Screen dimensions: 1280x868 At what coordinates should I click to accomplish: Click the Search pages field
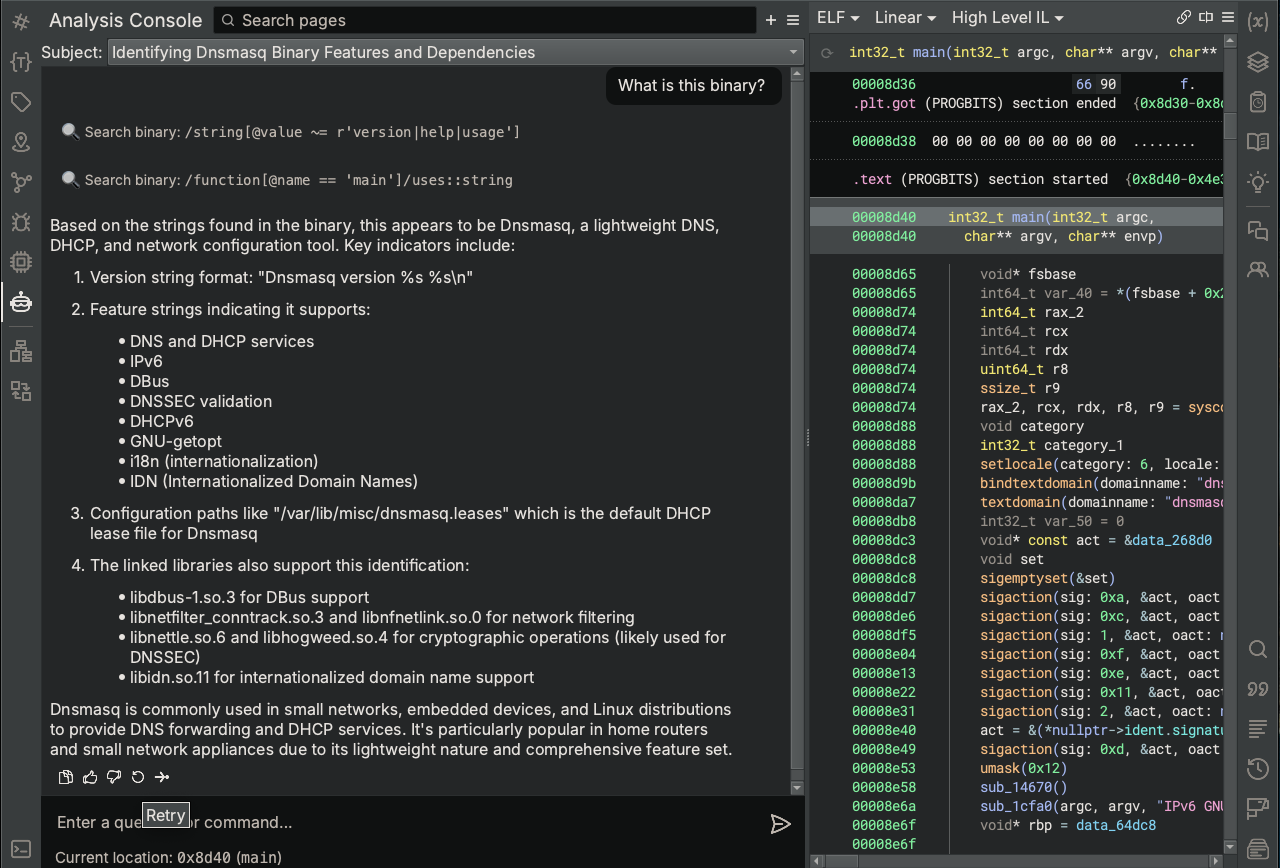[x=485, y=20]
